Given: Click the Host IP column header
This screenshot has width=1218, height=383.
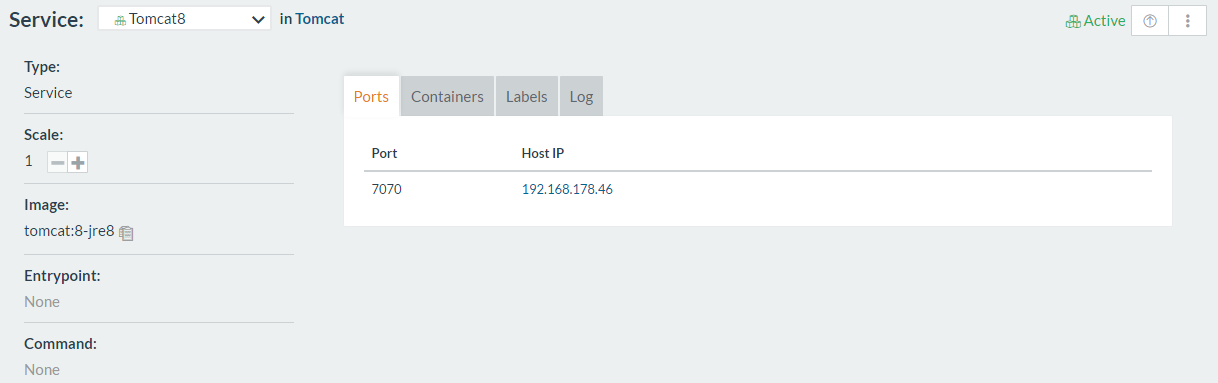Looking at the screenshot, I should [x=544, y=153].
